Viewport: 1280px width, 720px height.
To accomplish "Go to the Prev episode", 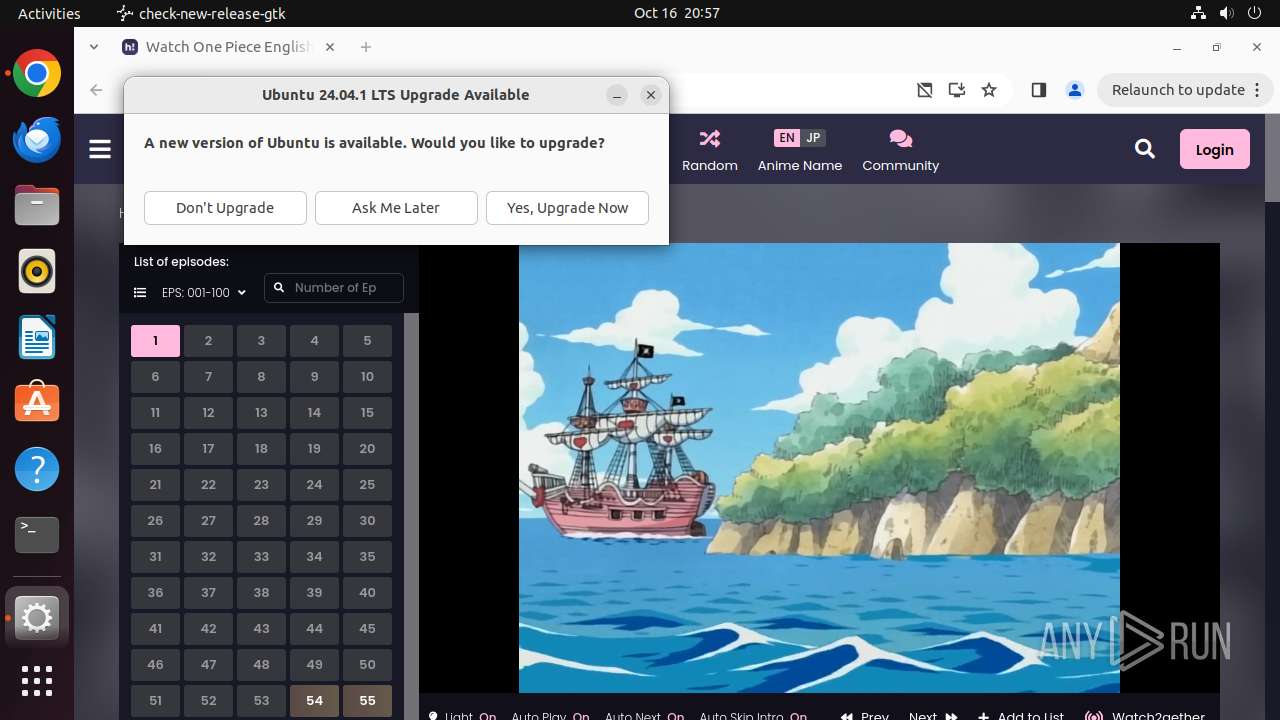I will (865, 716).
